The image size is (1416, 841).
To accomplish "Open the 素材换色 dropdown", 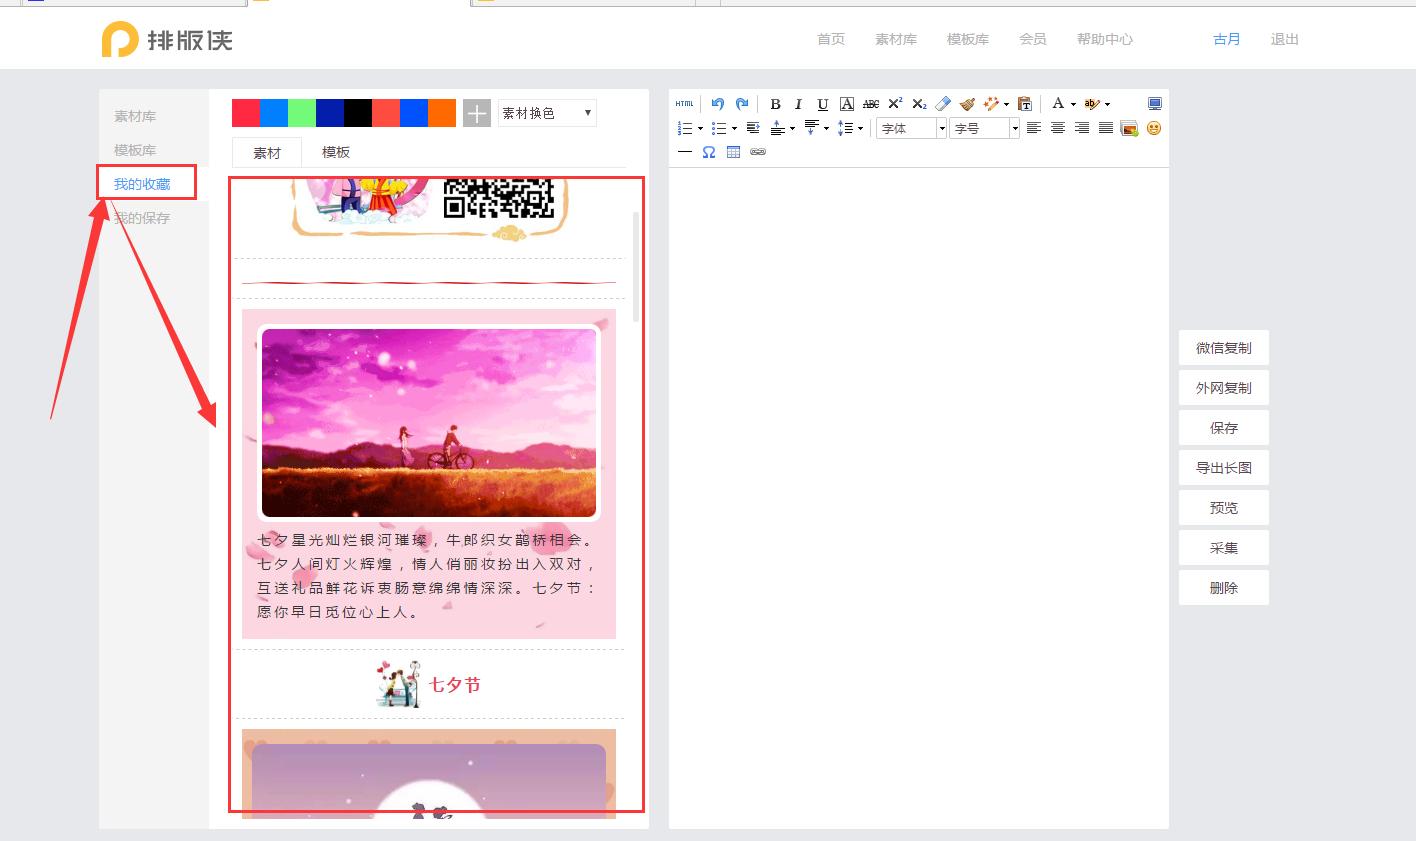I will click(546, 113).
